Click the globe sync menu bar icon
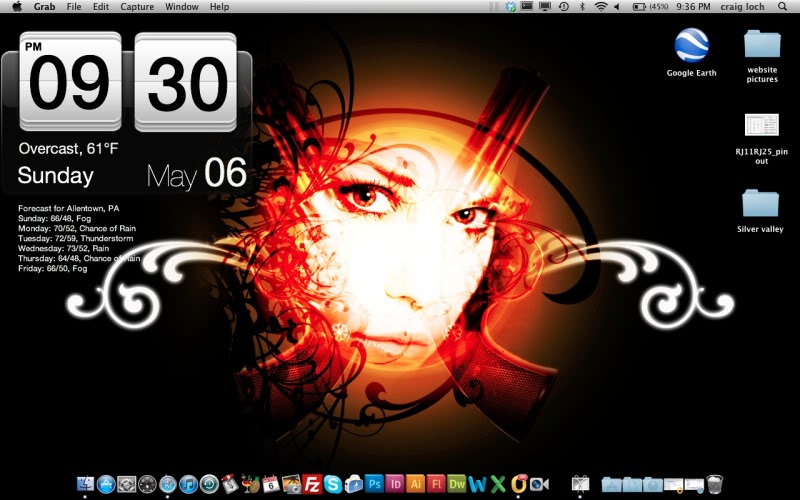800x500 pixels. pyautogui.click(x=511, y=7)
